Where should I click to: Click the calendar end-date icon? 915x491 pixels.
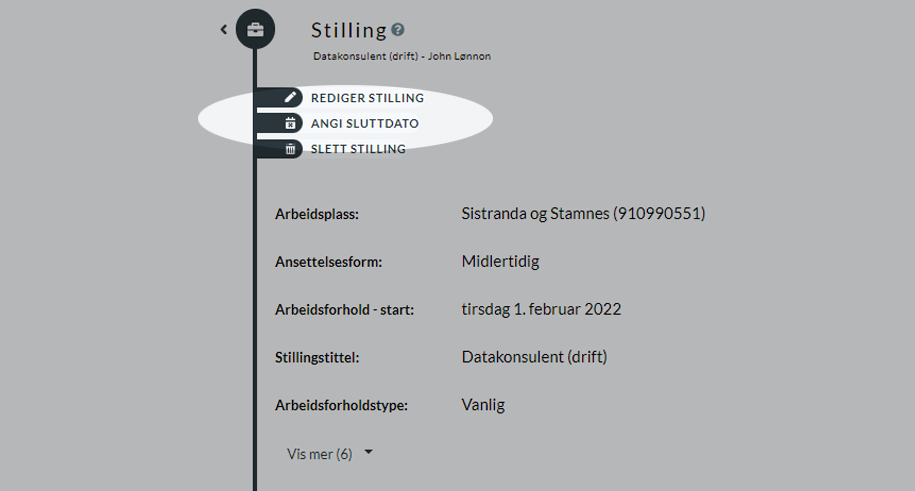tap(290, 123)
